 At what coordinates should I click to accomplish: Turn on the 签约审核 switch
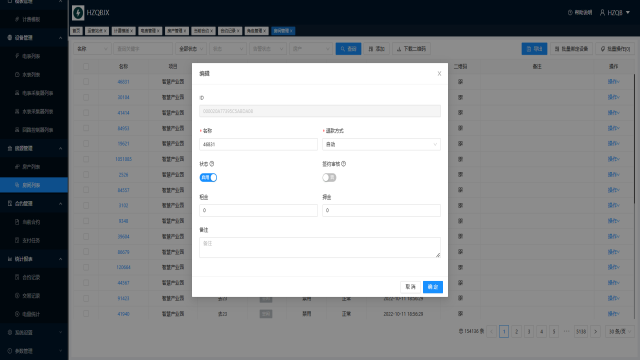(x=329, y=178)
